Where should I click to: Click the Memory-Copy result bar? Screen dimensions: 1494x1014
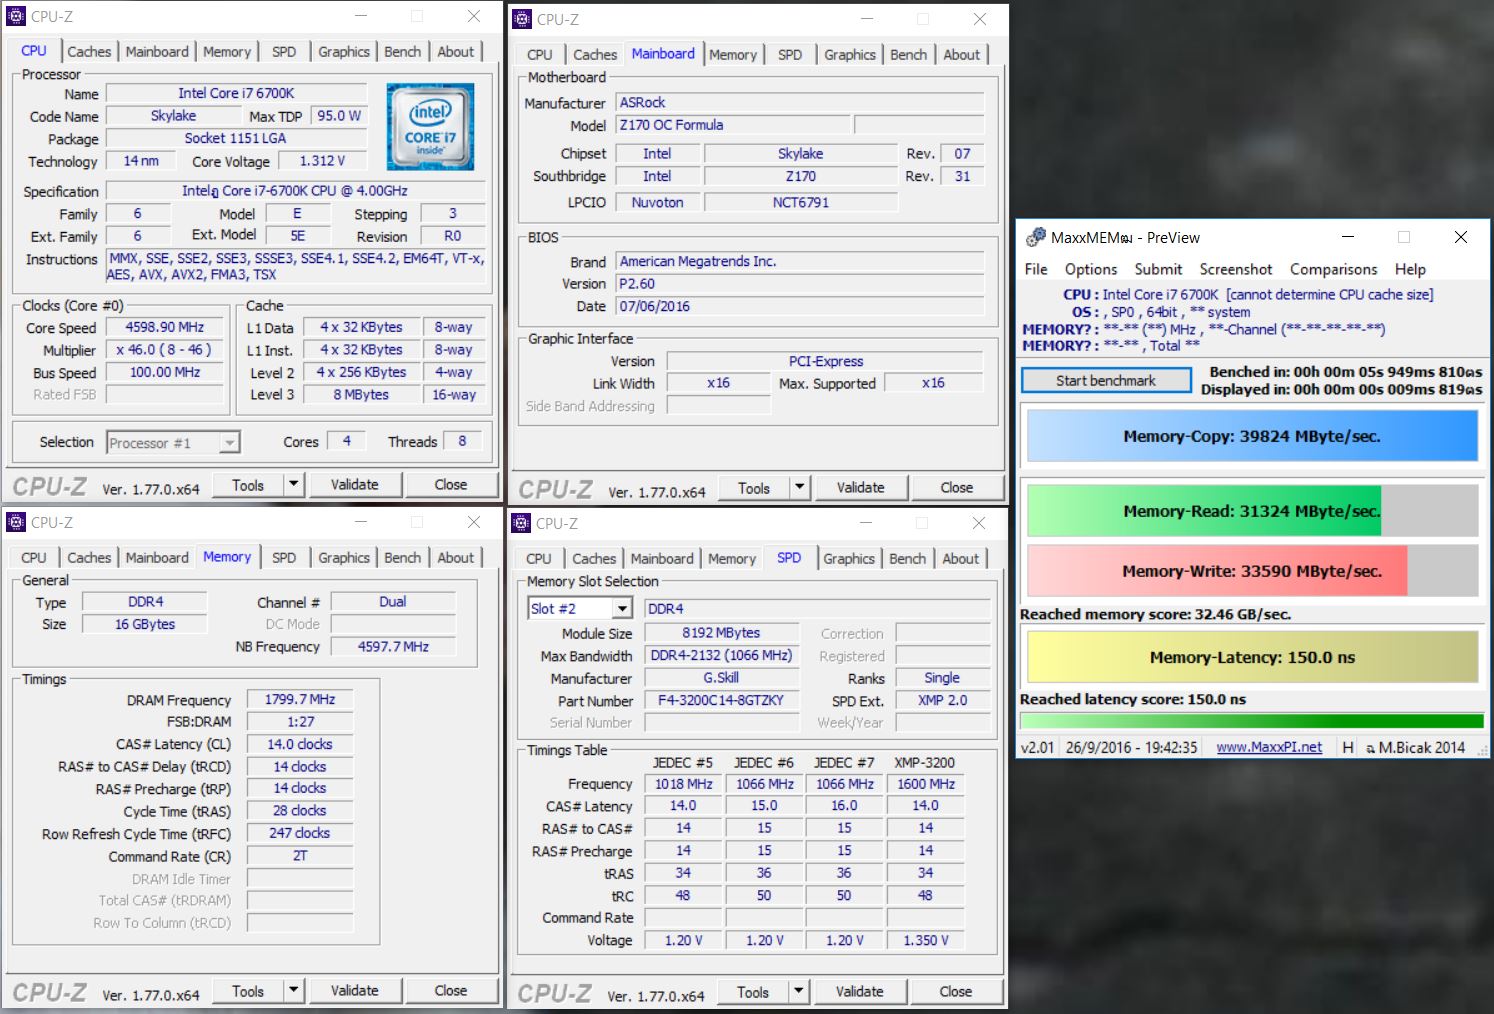(1252, 436)
